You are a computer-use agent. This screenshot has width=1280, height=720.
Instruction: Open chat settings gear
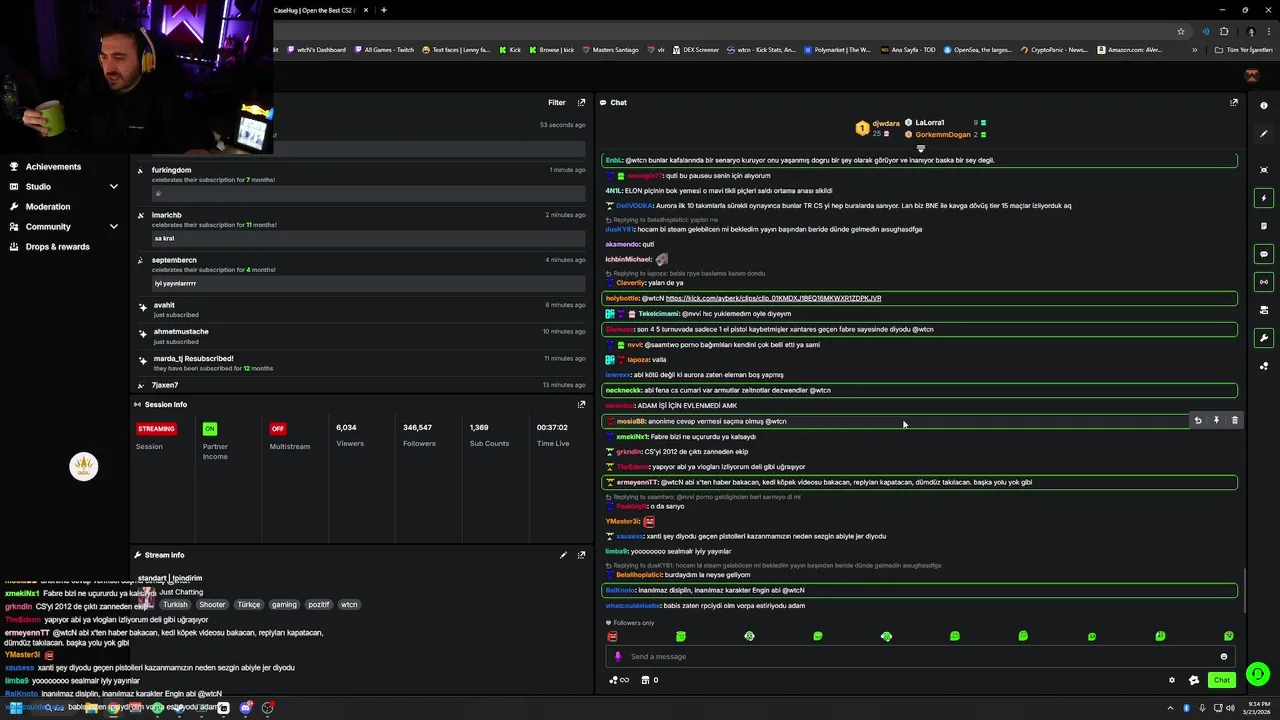click(1172, 680)
